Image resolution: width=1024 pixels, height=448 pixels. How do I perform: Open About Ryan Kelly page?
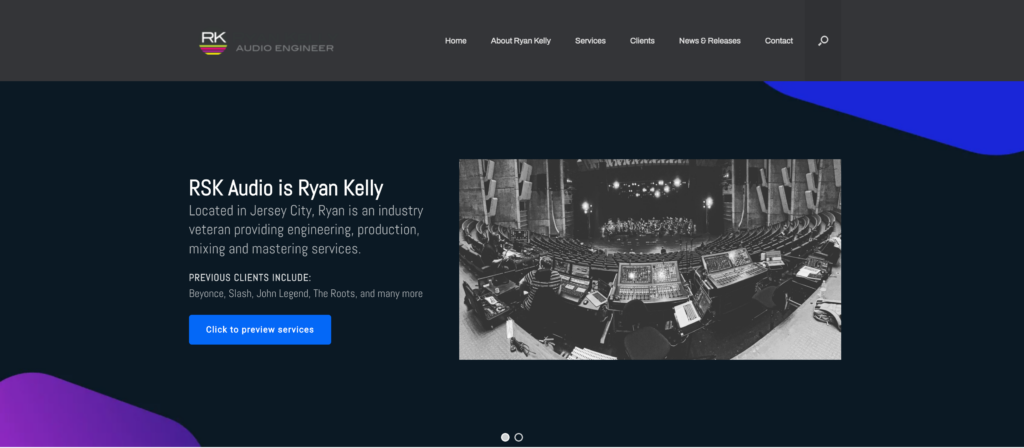(x=520, y=40)
